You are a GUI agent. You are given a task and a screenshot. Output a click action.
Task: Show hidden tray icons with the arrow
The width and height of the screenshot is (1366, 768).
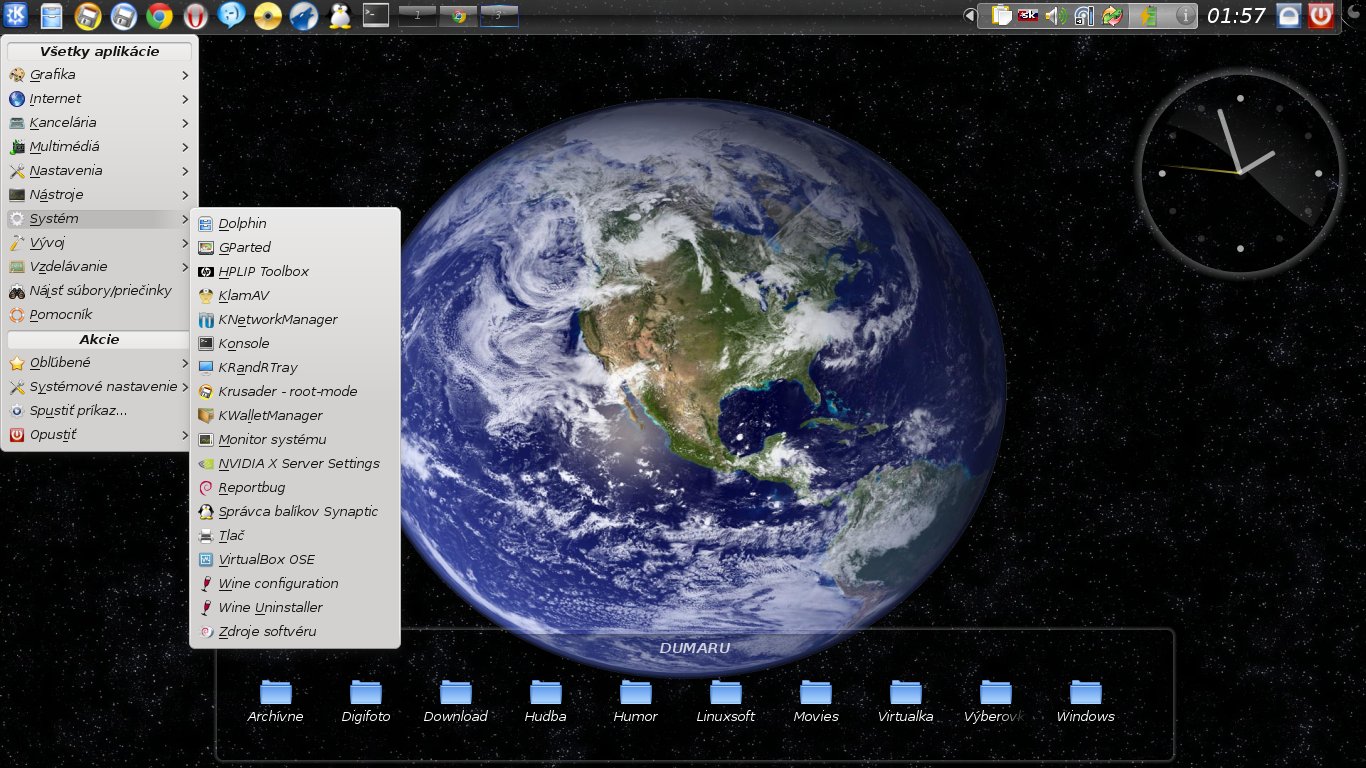[969, 16]
